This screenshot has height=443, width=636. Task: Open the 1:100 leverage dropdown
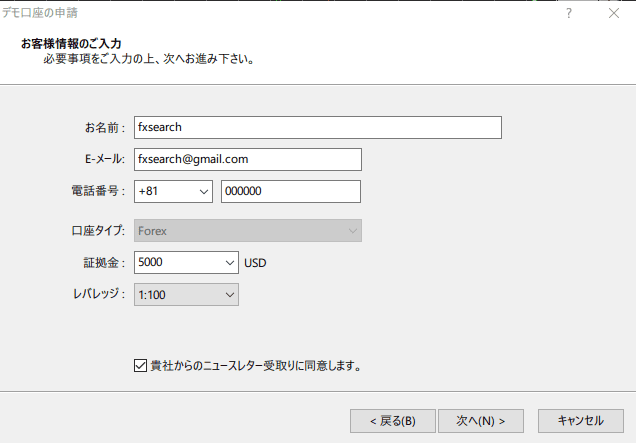pyautogui.click(x=186, y=295)
